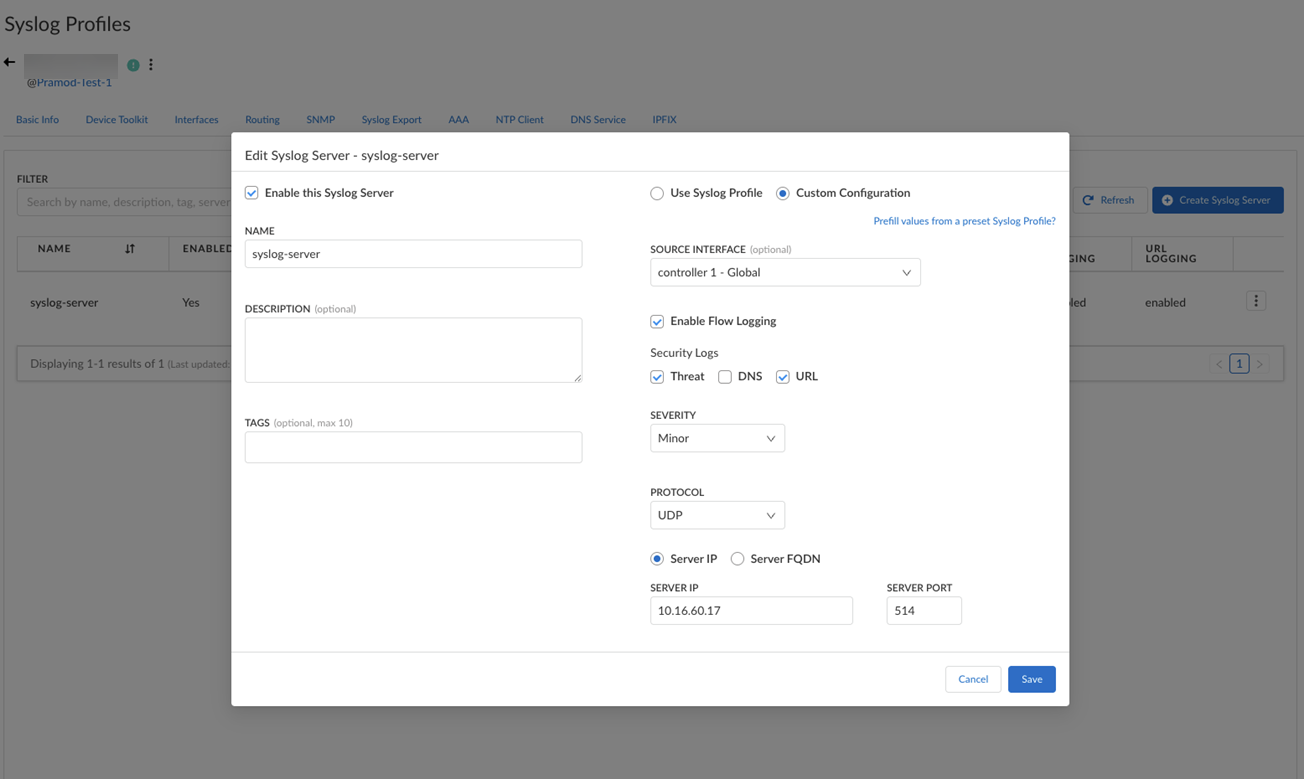This screenshot has width=1304, height=779.
Task: Click the Server IP input field
Action: point(751,610)
